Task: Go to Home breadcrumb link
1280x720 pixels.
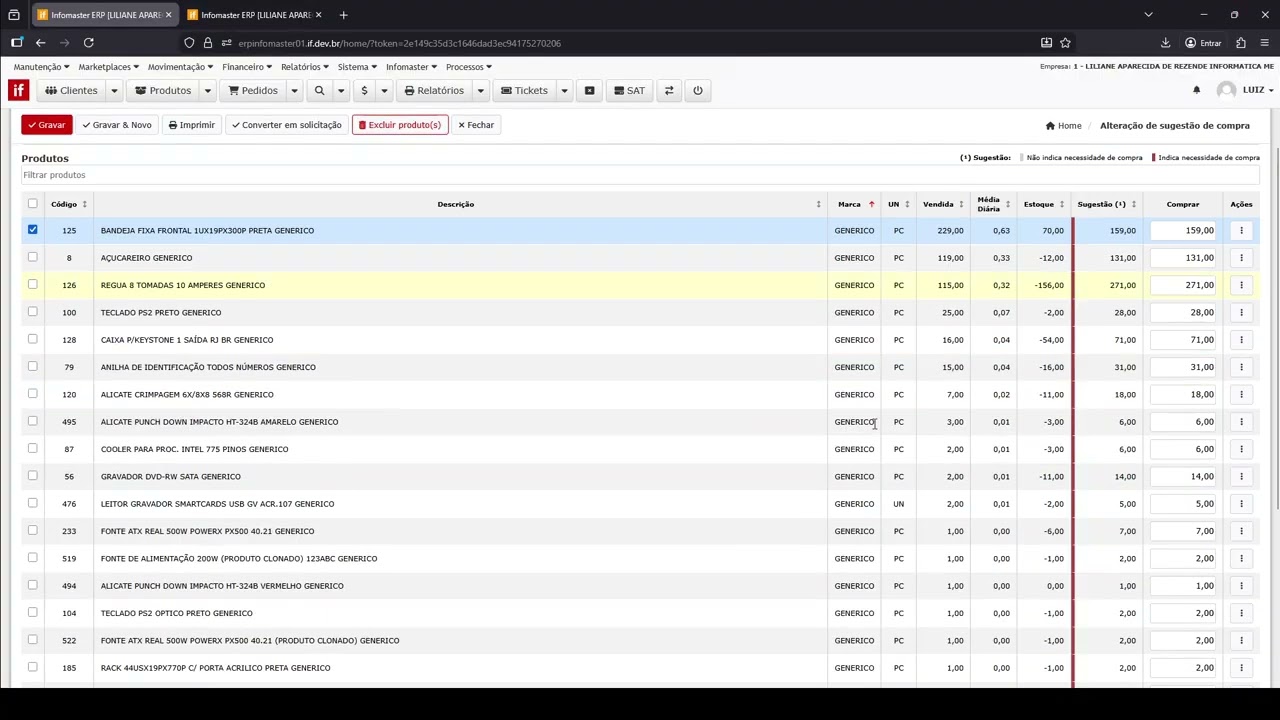Action: click(x=1064, y=126)
